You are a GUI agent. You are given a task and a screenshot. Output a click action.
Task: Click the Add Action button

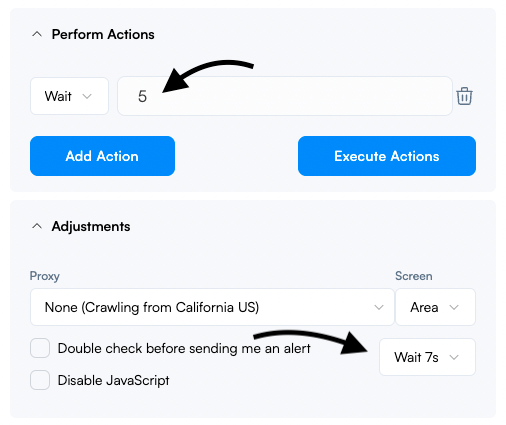[102, 156]
